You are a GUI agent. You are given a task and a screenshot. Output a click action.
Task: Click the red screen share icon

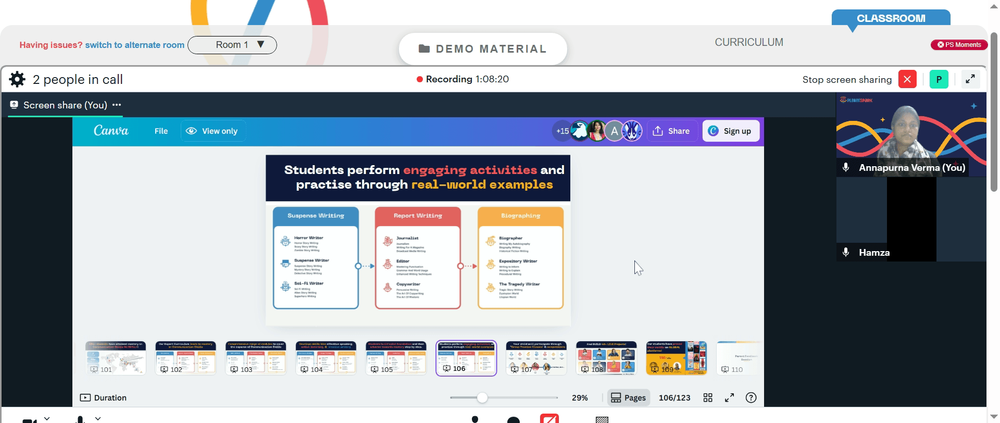(549, 419)
